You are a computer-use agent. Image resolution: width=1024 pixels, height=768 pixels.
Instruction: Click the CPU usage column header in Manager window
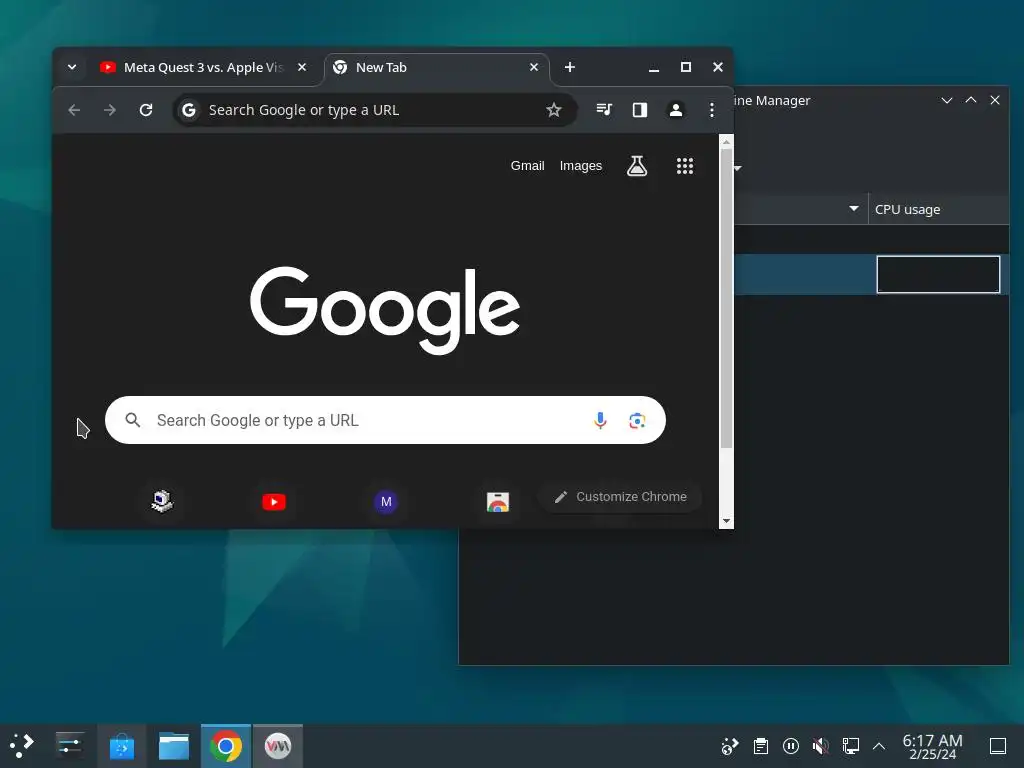coord(938,210)
